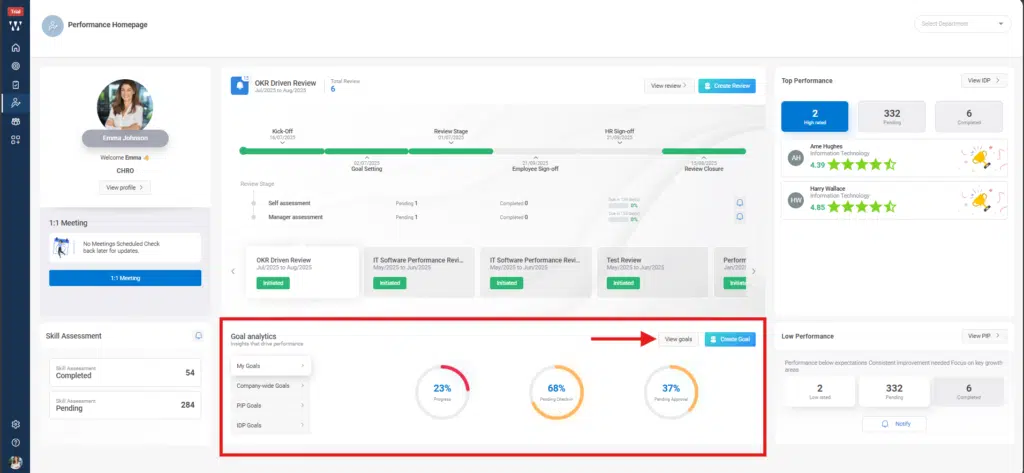Select Company-wide Goals tab
This screenshot has height=473, width=1024.
pos(271,386)
